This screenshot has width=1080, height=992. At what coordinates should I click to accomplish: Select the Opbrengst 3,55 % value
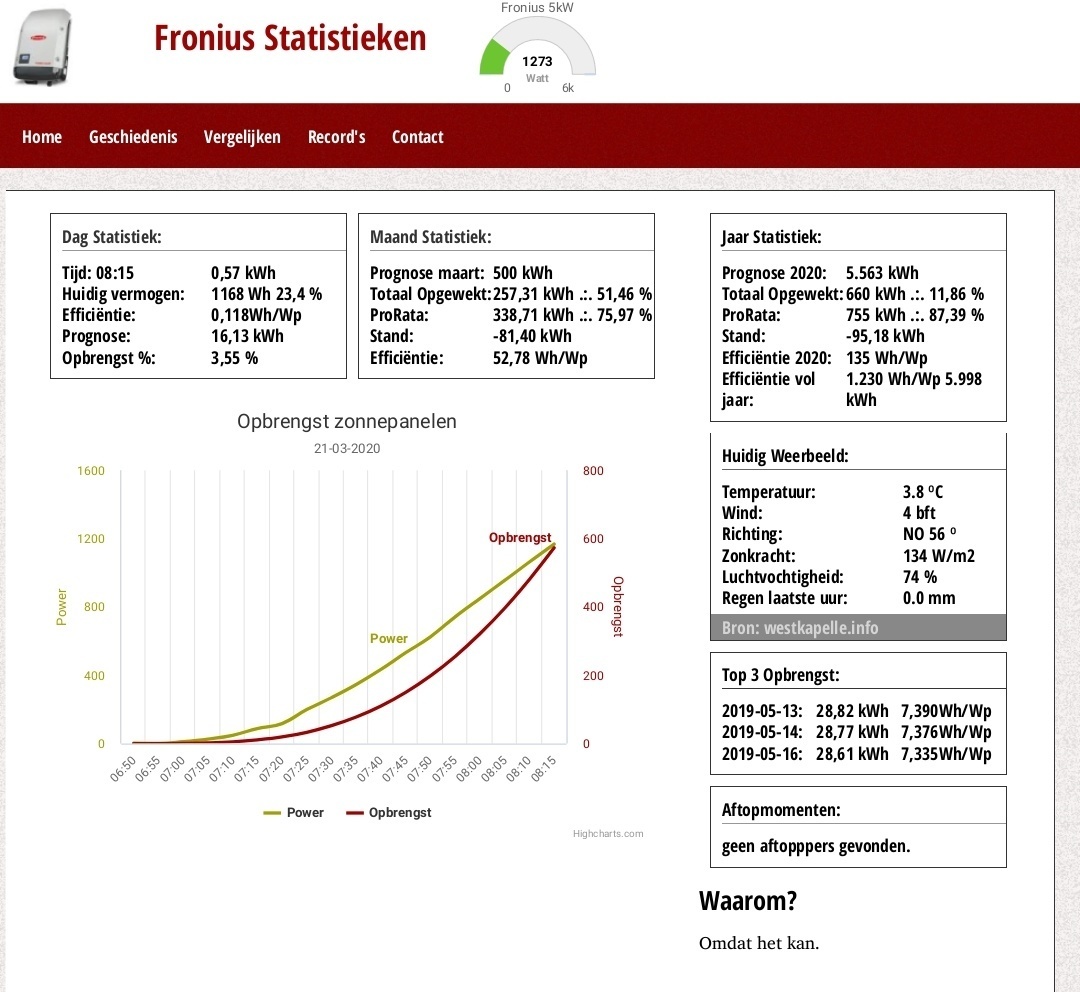(234, 358)
